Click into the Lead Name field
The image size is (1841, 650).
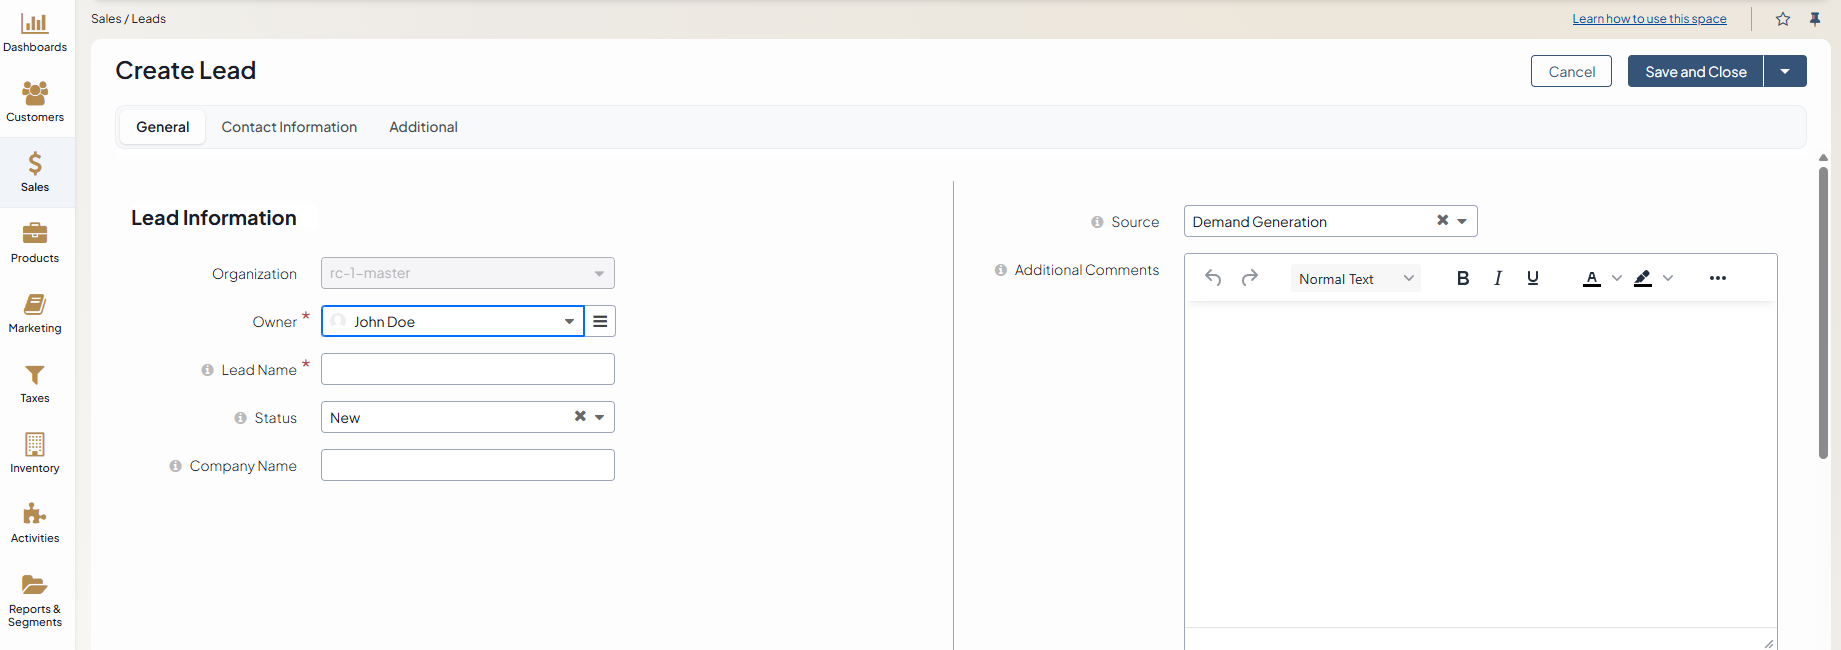pyautogui.click(x=467, y=369)
